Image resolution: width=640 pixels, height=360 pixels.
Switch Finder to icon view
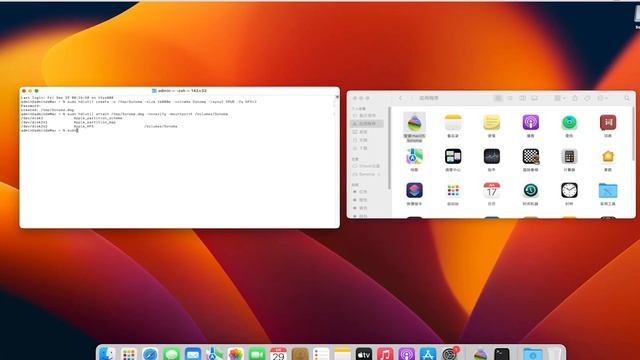(498, 98)
